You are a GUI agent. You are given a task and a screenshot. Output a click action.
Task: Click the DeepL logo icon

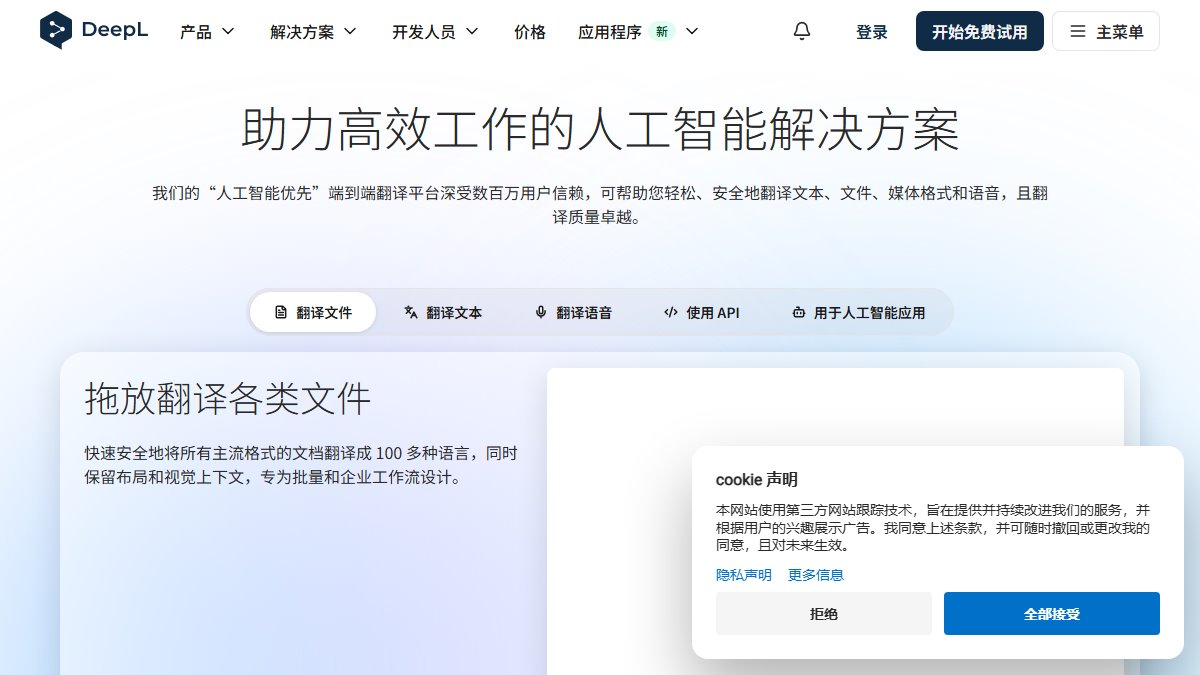[56, 31]
